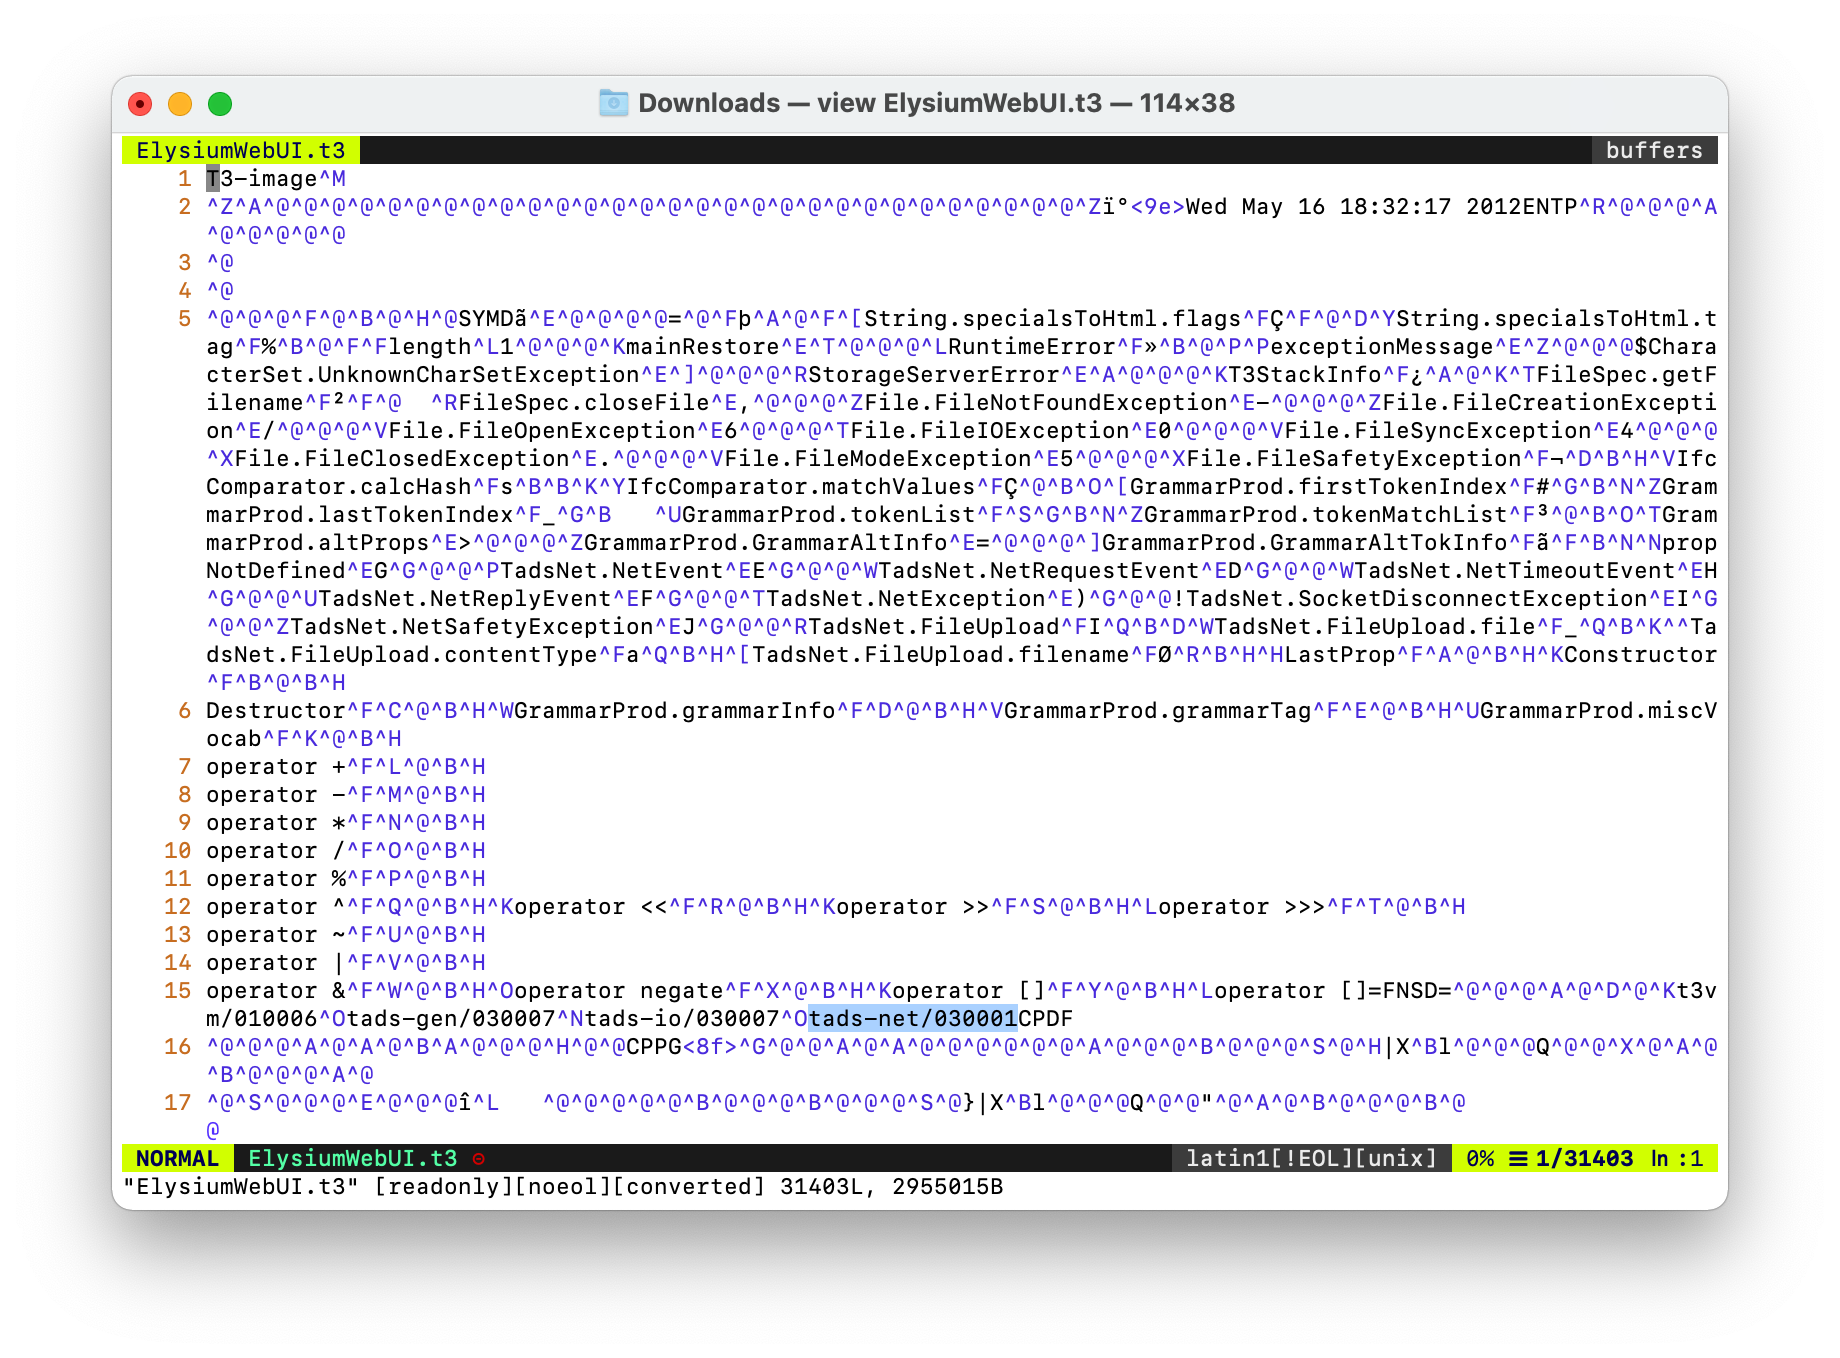1840x1358 pixels.
Task: Select the ElysiumWebUI.t3 buffer tab
Action: click(x=240, y=151)
